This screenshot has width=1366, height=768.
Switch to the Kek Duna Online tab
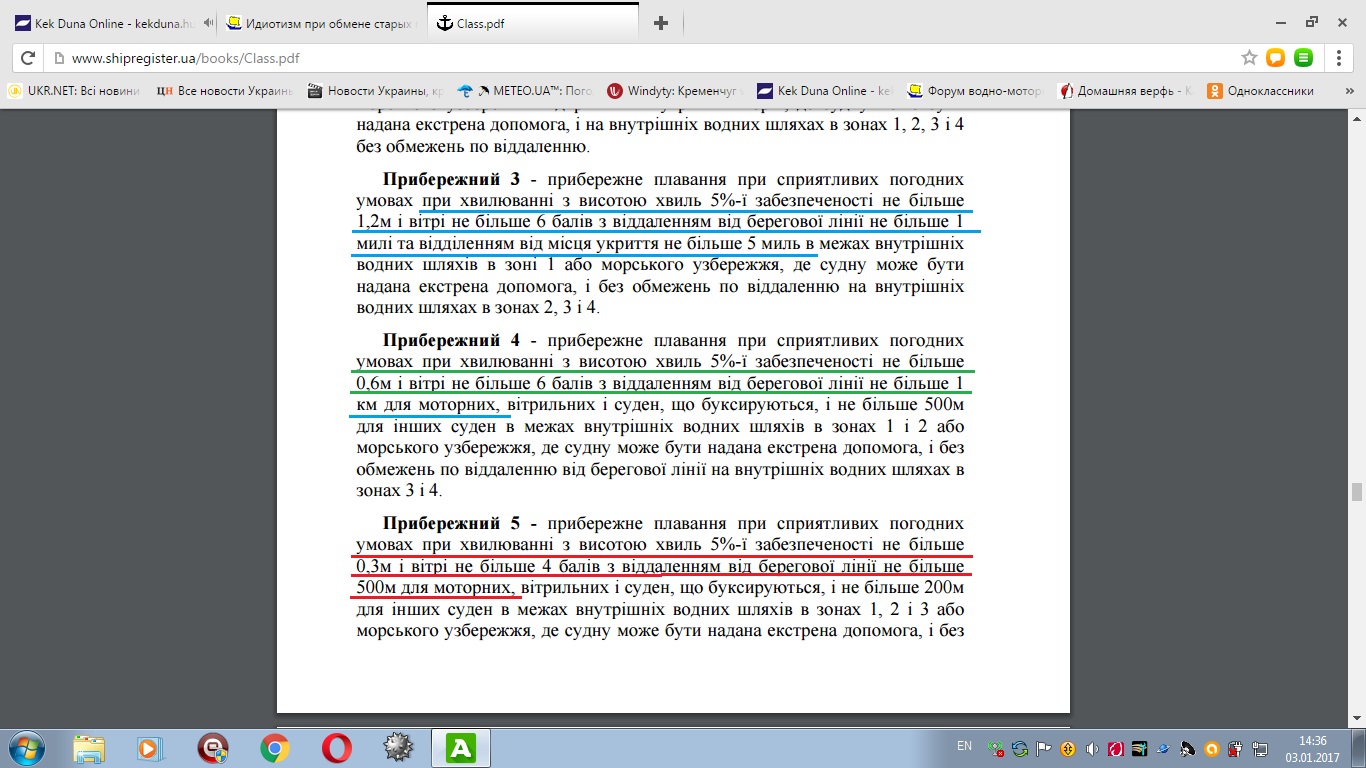pyautogui.click(x=110, y=23)
